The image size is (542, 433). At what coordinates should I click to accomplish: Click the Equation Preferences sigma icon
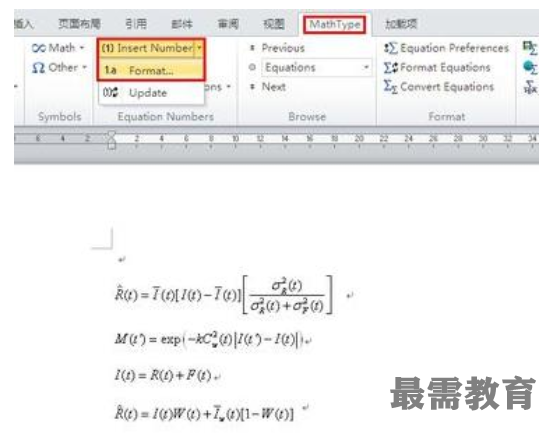391,48
